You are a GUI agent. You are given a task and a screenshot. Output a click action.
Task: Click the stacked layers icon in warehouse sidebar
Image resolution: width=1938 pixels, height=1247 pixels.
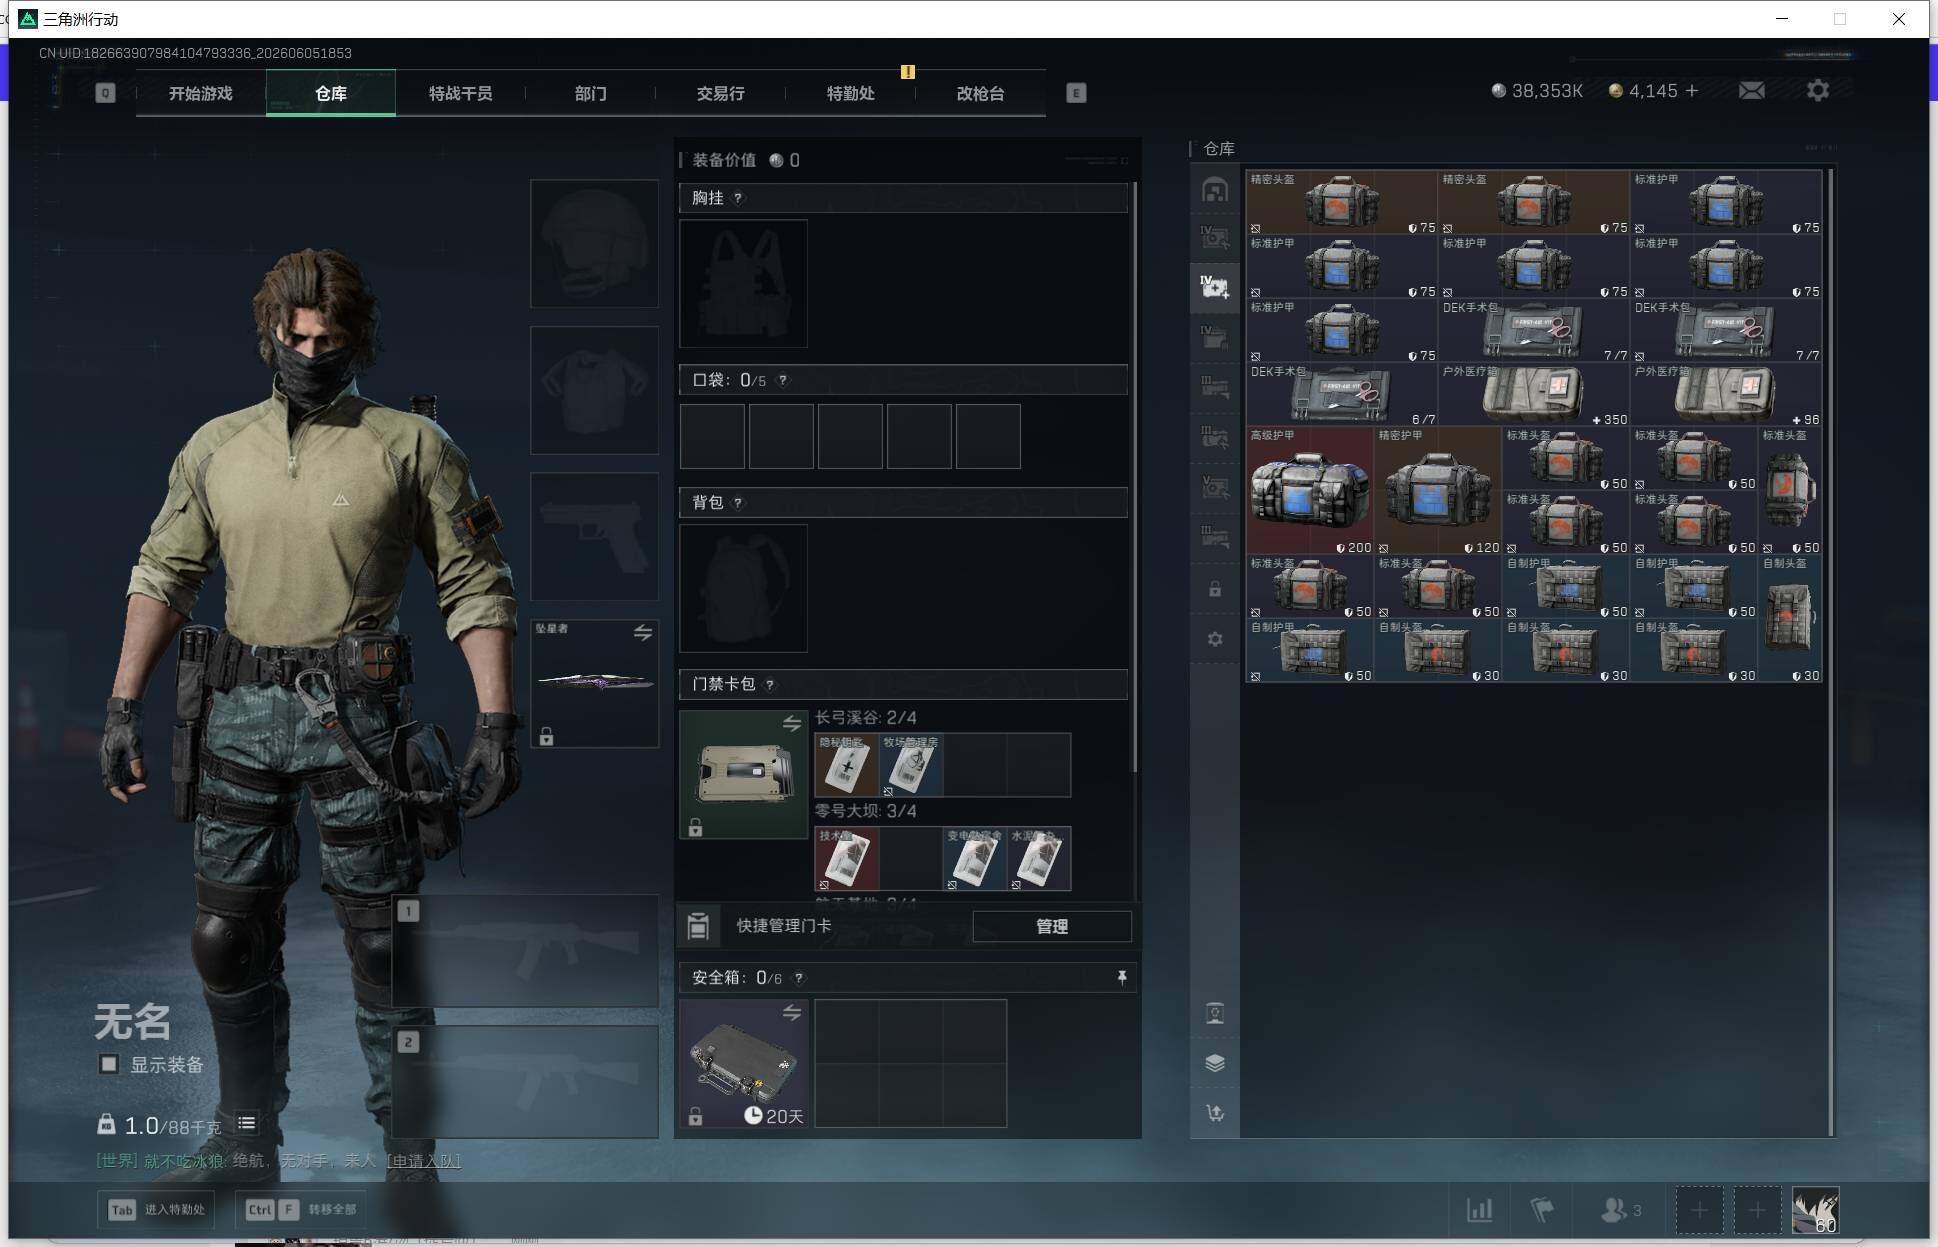point(1215,1063)
